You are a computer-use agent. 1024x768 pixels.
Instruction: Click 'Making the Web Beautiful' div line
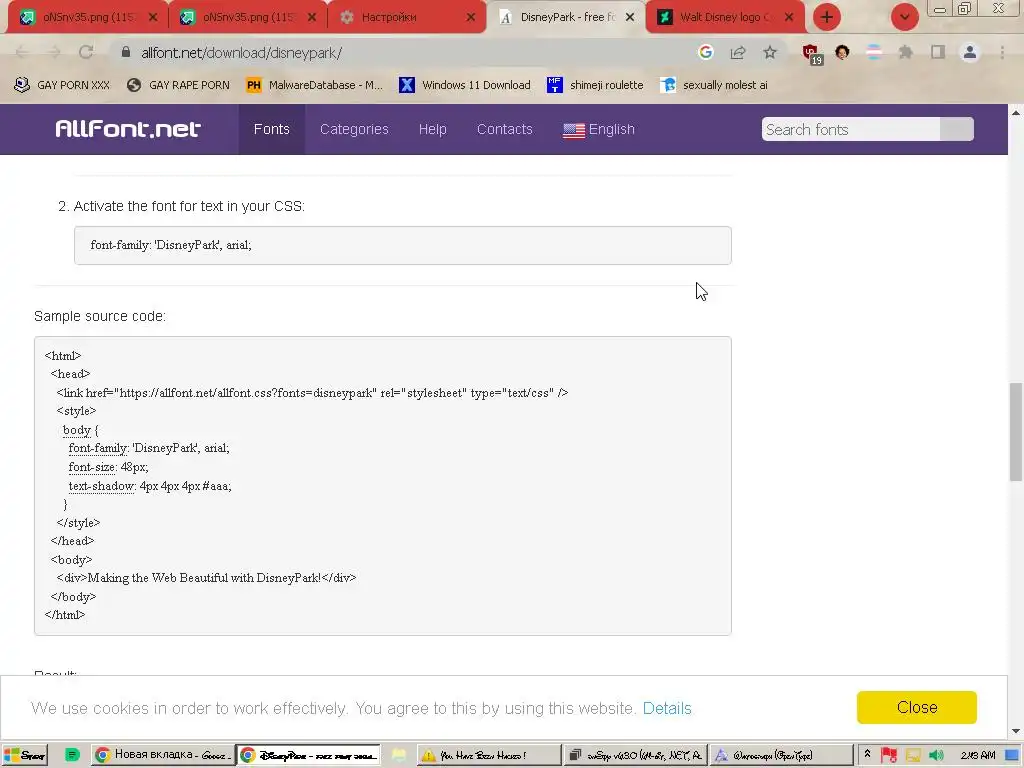pyautogui.click(x=206, y=578)
